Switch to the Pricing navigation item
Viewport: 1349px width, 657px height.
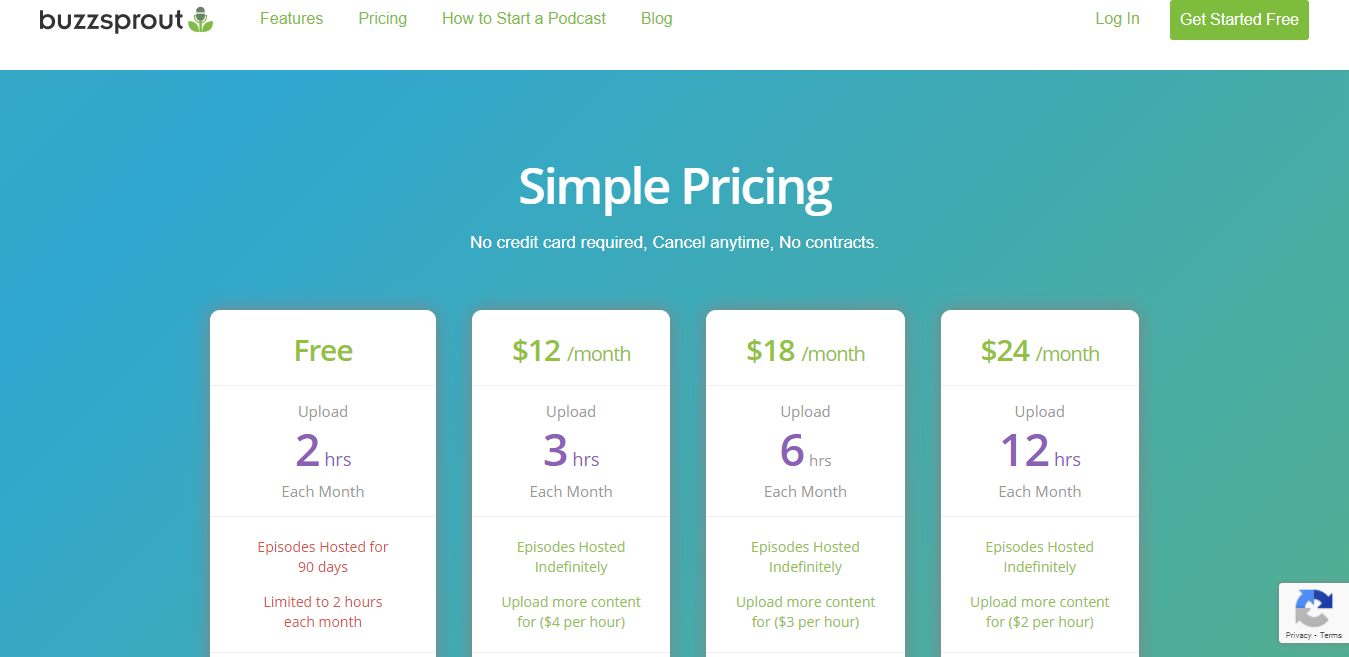[x=382, y=18]
